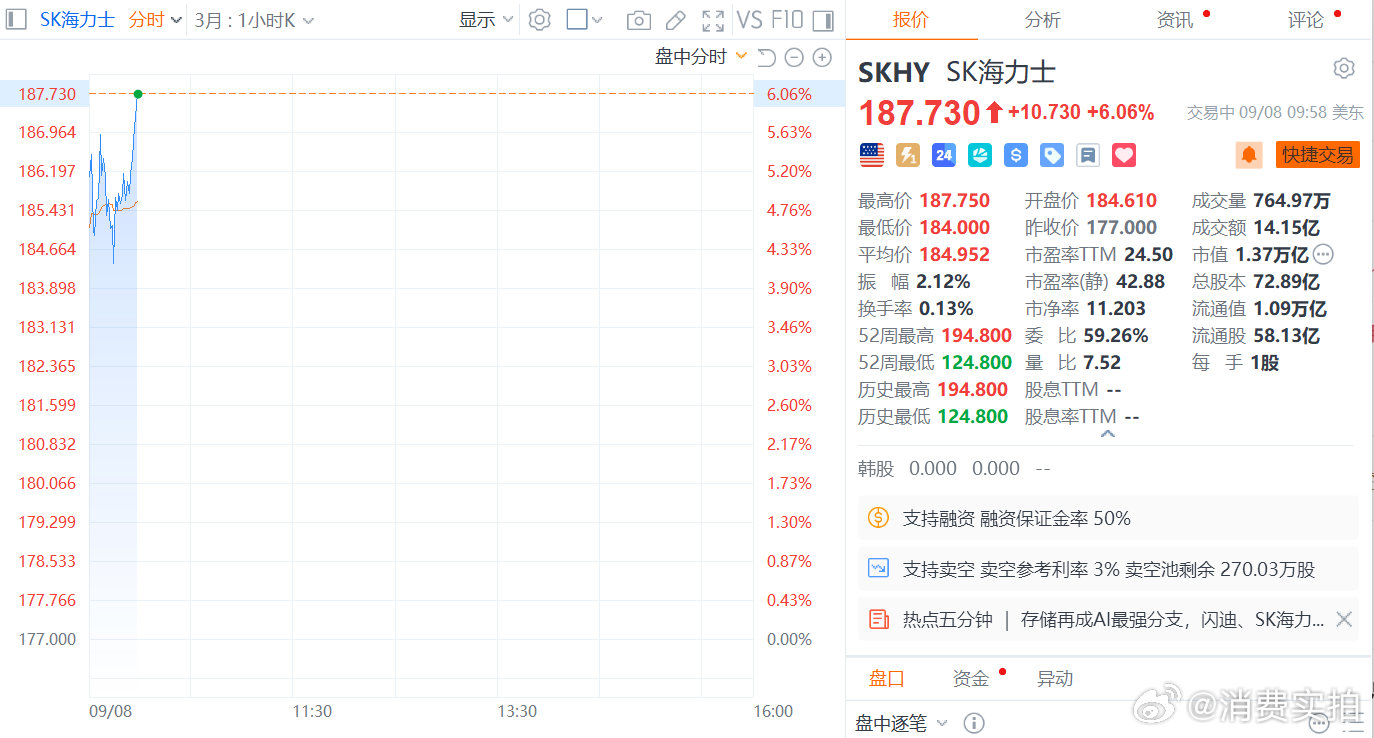
Task: Click the lightning Level 1 quote icon
Action: coord(908,155)
